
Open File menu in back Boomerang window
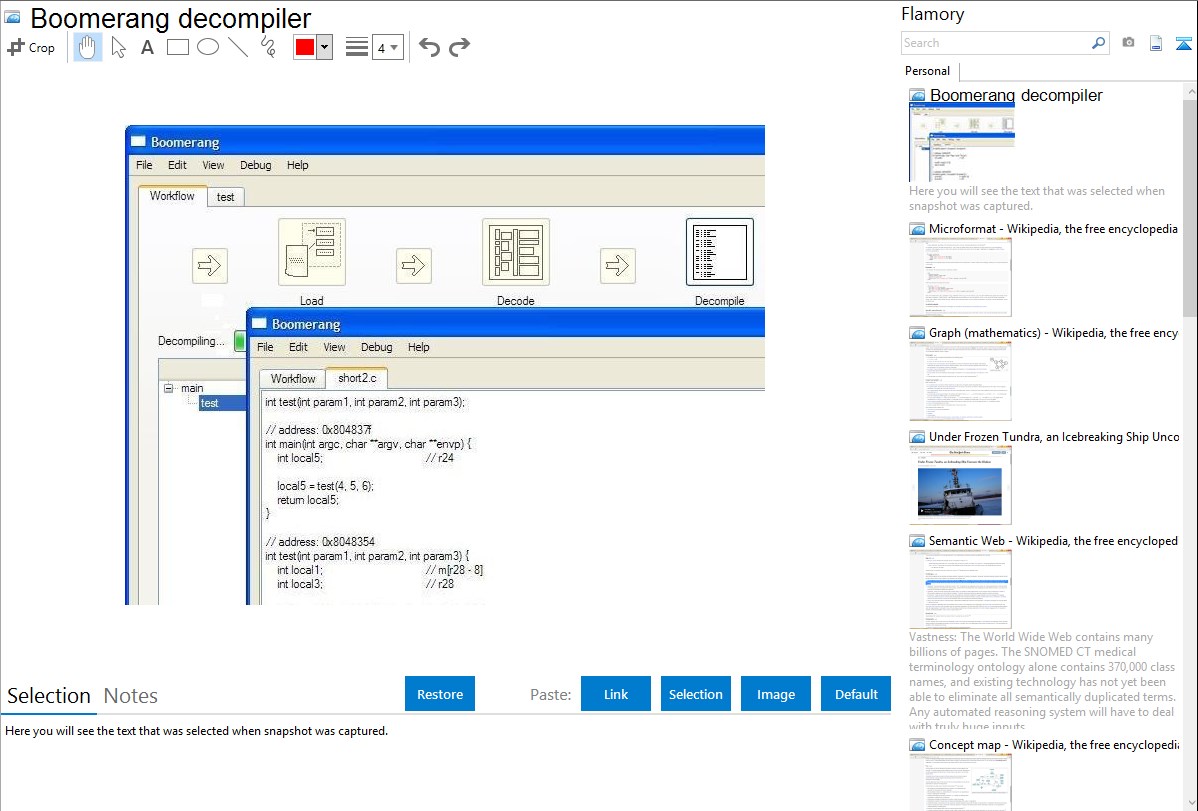tap(144, 165)
